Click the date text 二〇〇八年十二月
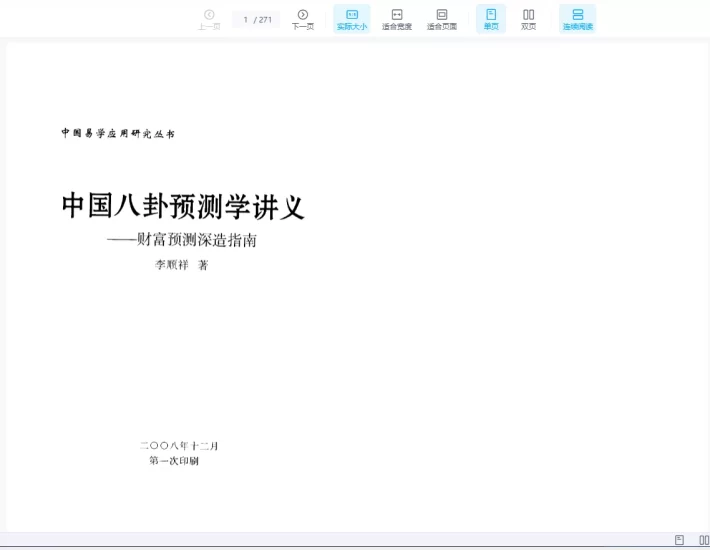 pyautogui.click(x=179, y=446)
